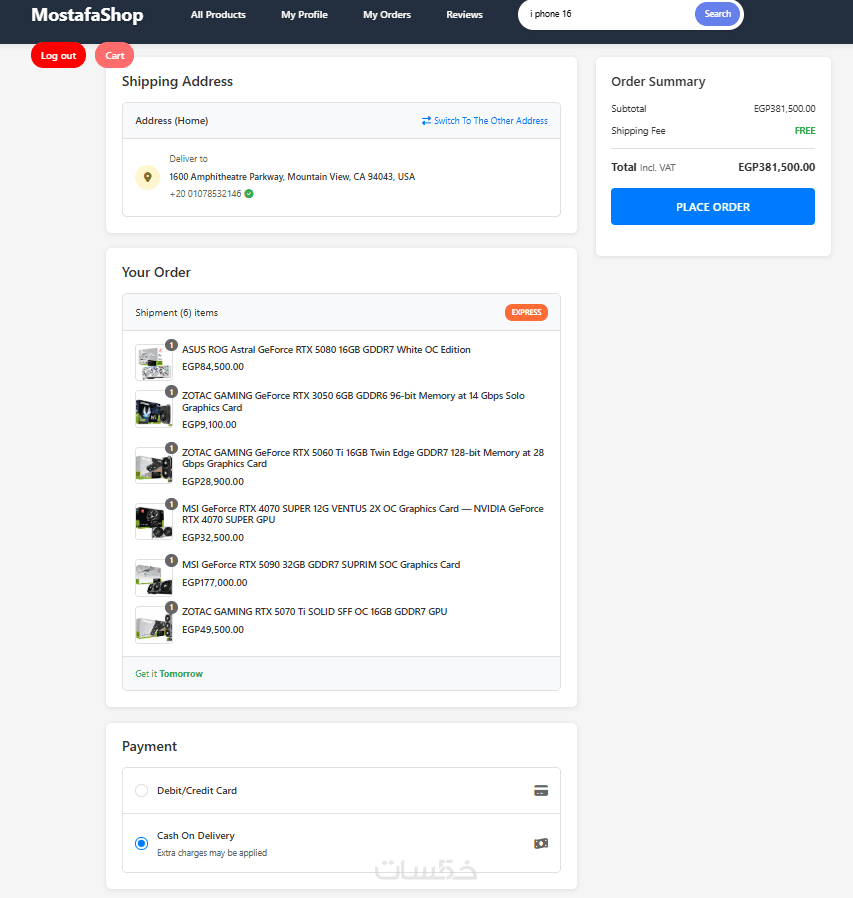853x898 pixels.
Task: Open Reviews page
Action: [465, 15]
